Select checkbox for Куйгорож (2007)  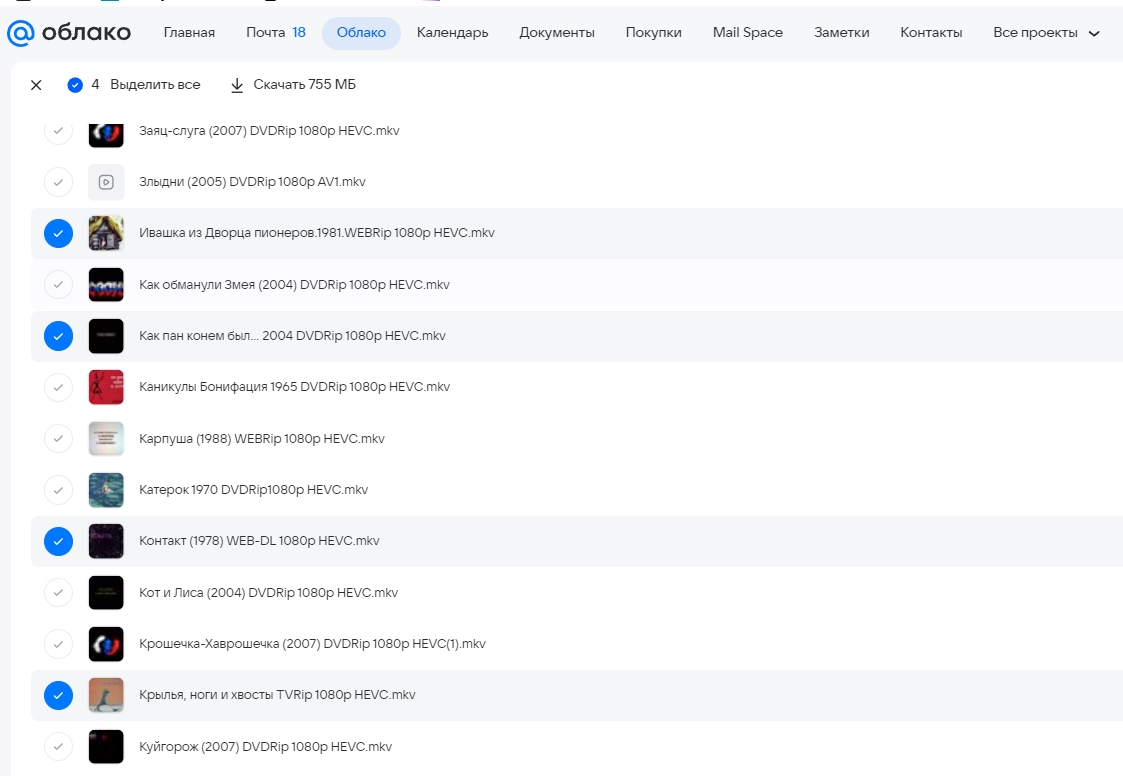(x=59, y=747)
